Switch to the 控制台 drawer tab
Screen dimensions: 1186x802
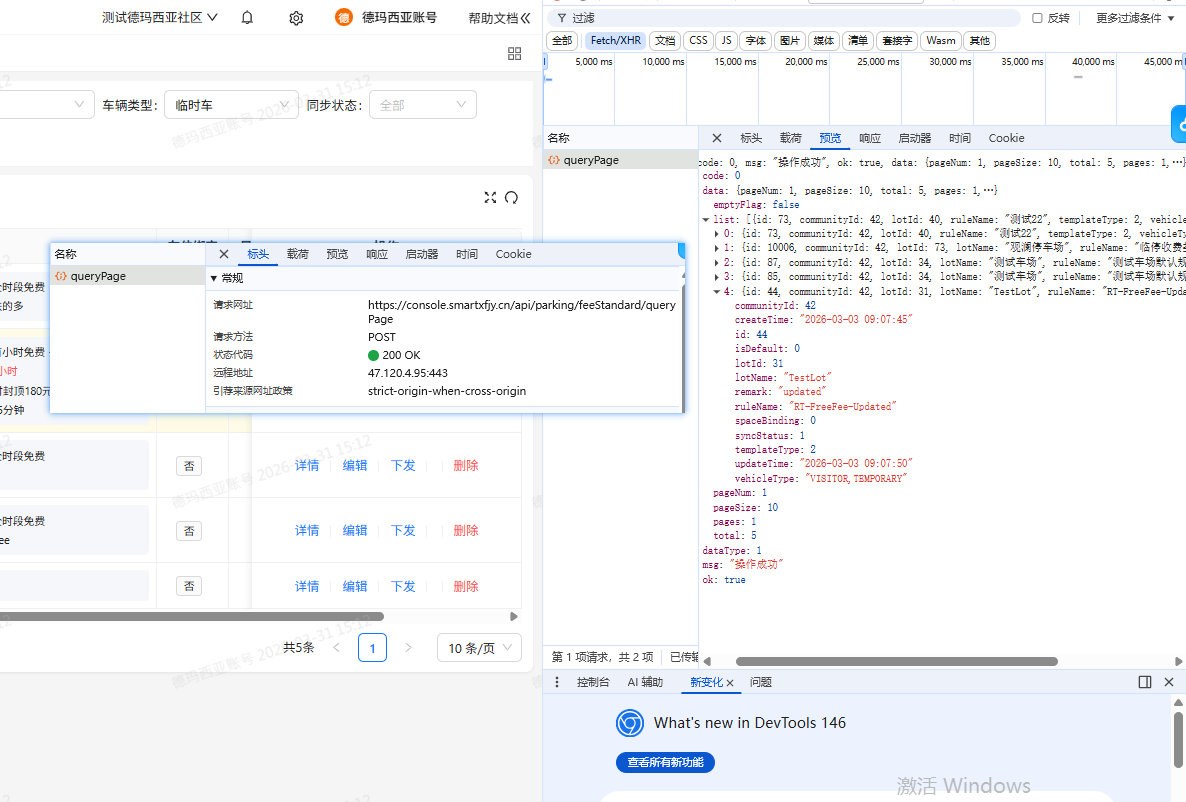pyautogui.click(x=593, y=682)
